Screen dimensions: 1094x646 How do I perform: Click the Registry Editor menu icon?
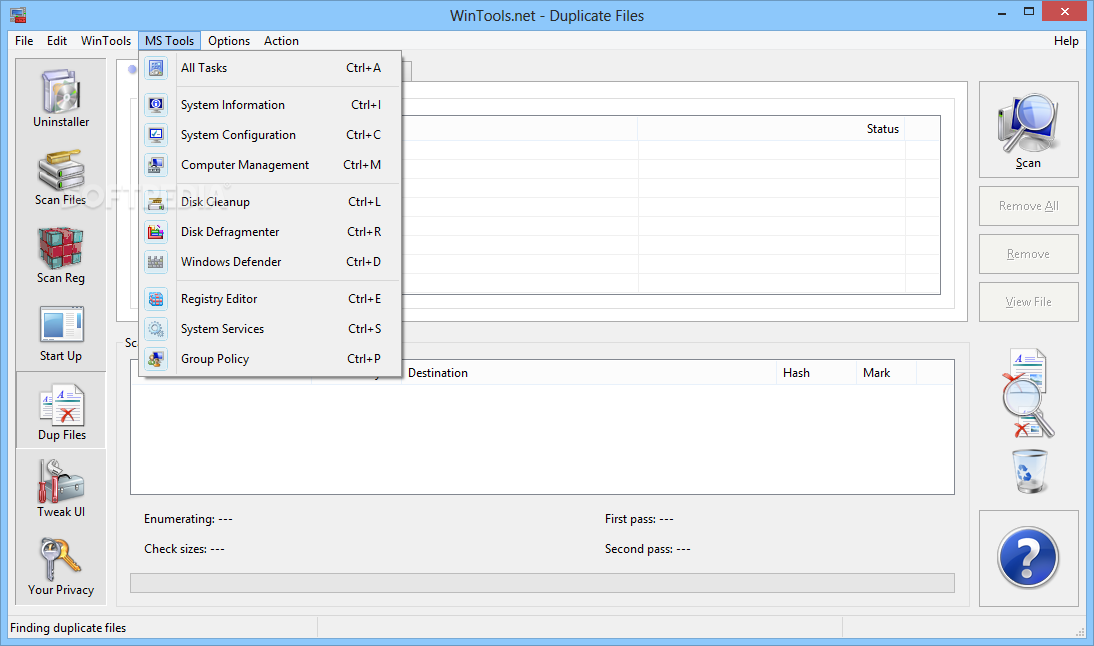(156, 299)
